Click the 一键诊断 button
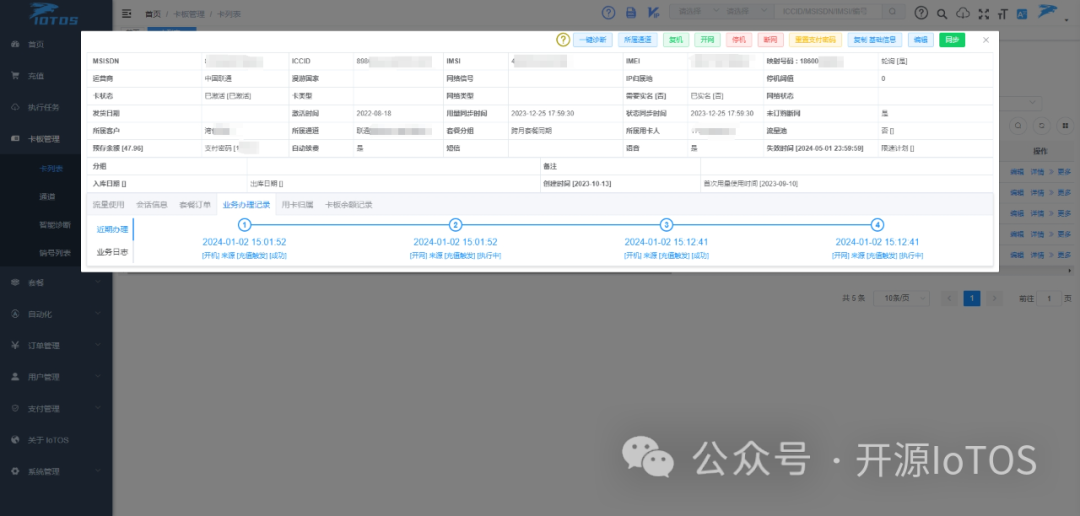The height and width of the screenshot is (516, 1080). click(x=592, y=40)
